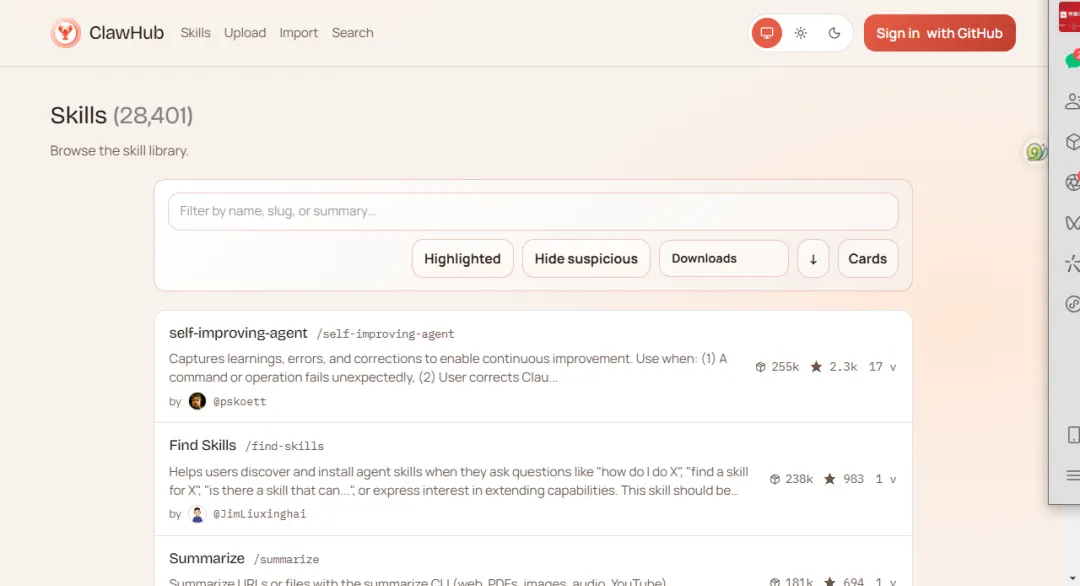Click the @pskoett avatar image
Viewport: 1080px width, 586px height.
coord(197,401)
